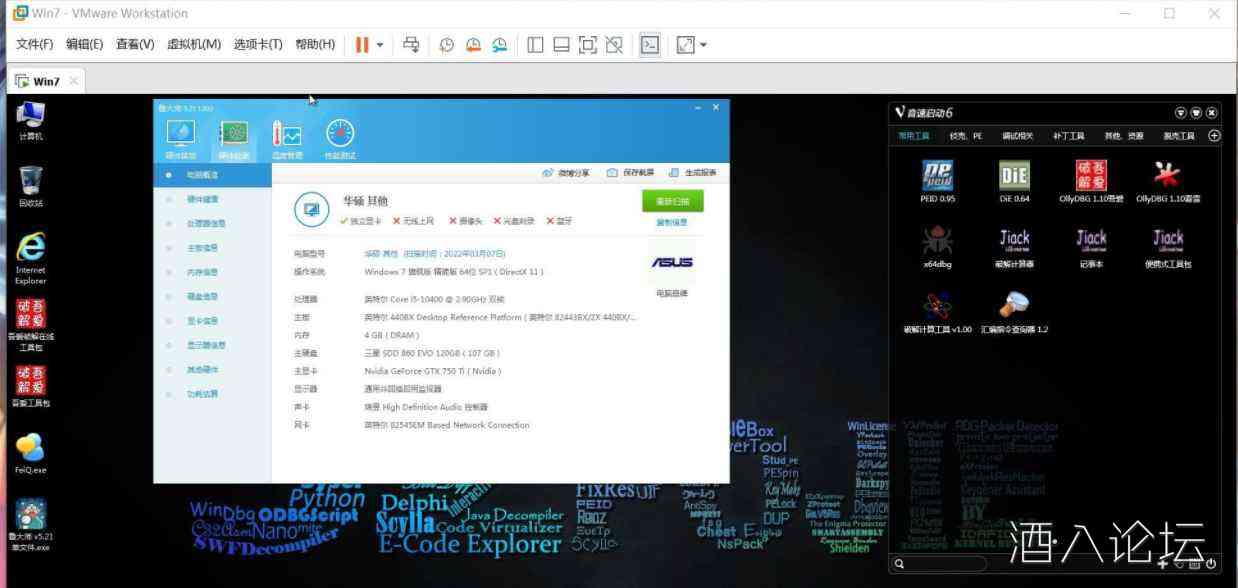Switch to the 补丁工具 launcher tab
Screen dimensions: 1238x588
click(x=1068, y=136)
